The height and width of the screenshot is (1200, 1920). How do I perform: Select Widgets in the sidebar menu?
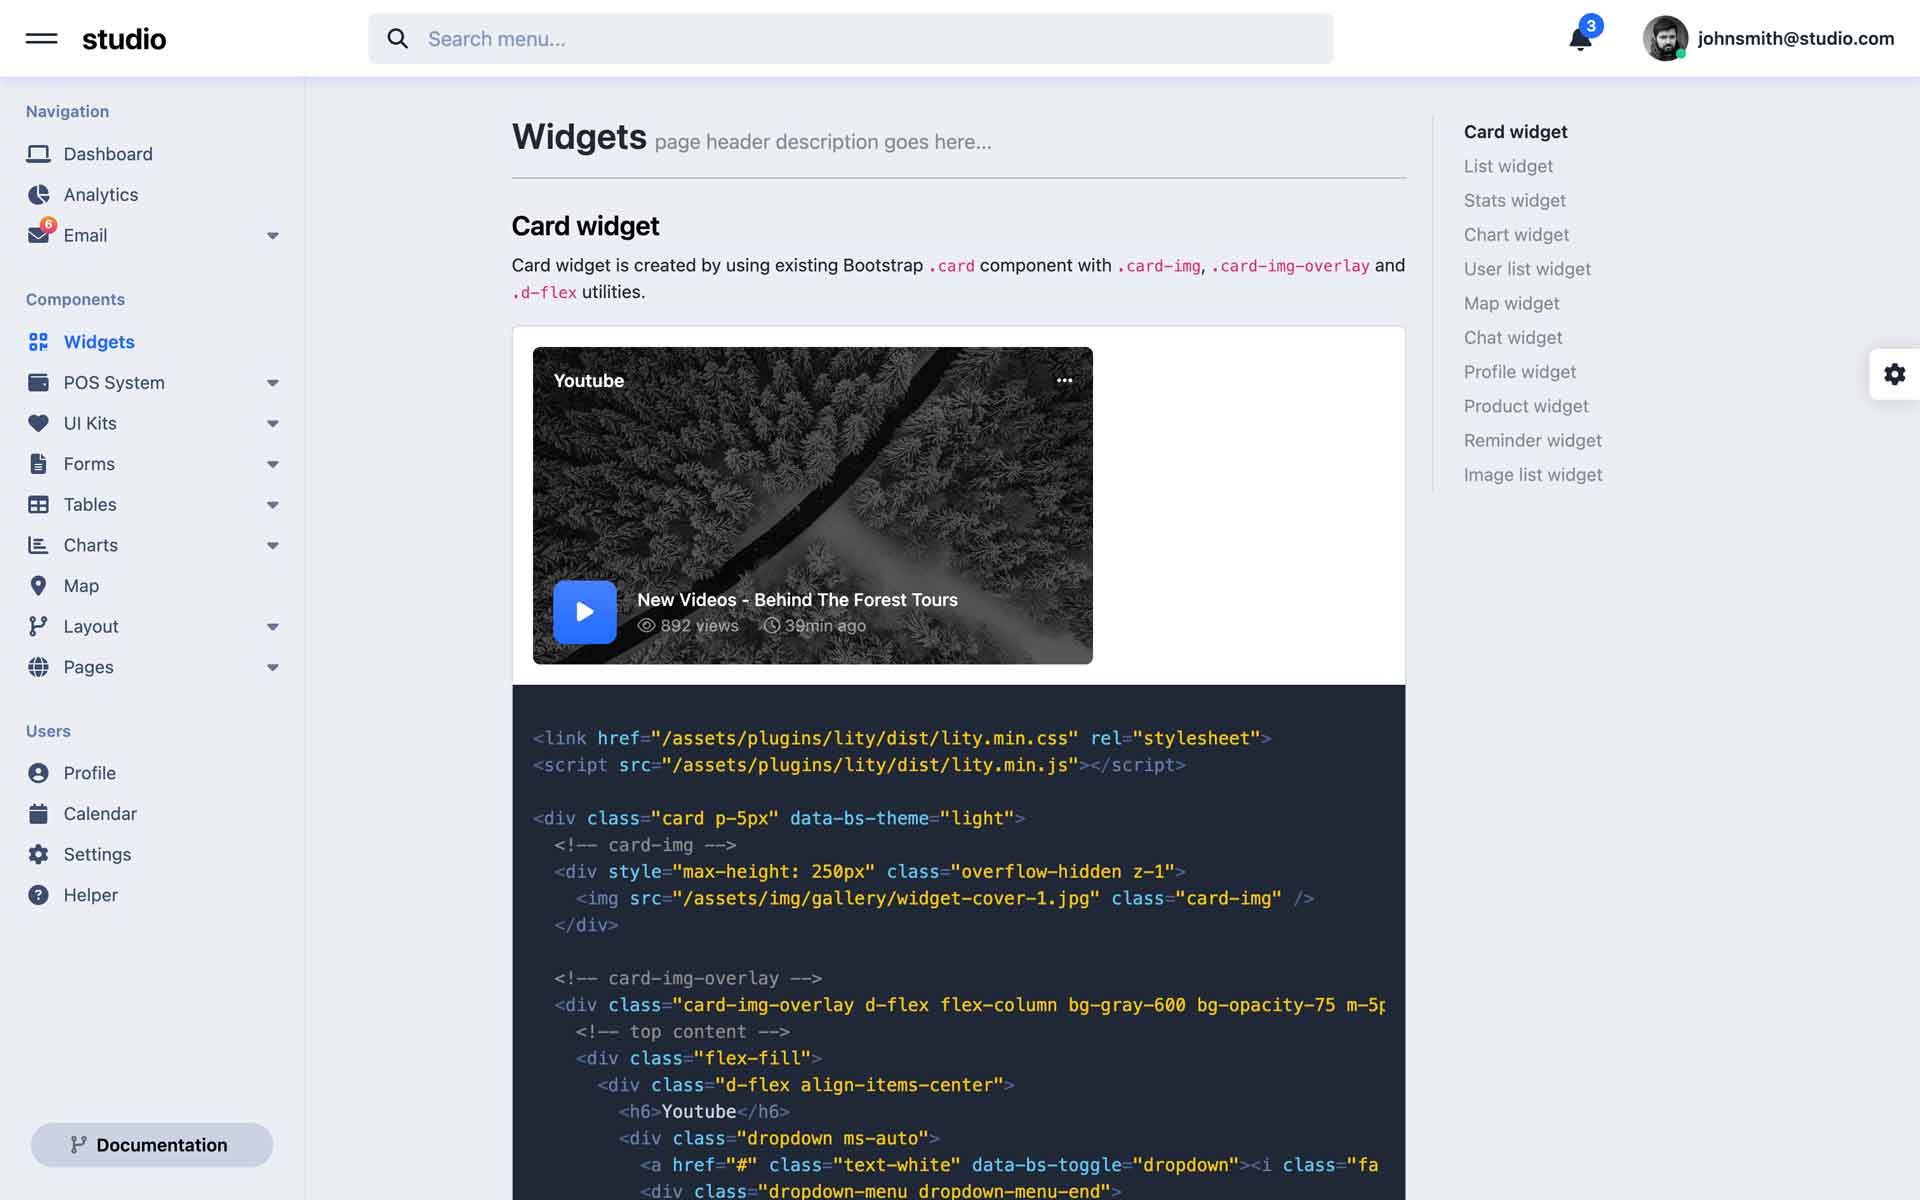(x=98, y=342)
